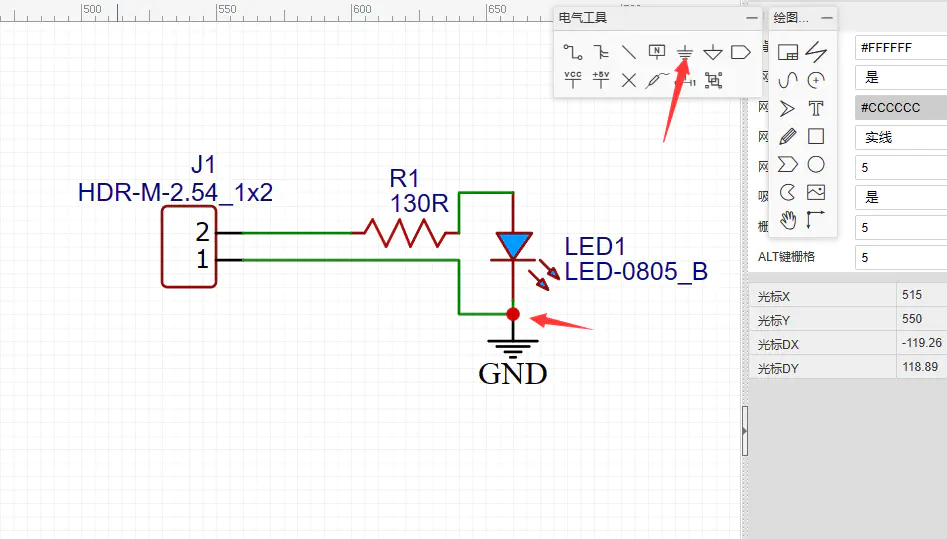Choose the Rectangle drawing tool
This screenshot has width=947, height=539.
point(816,136)
